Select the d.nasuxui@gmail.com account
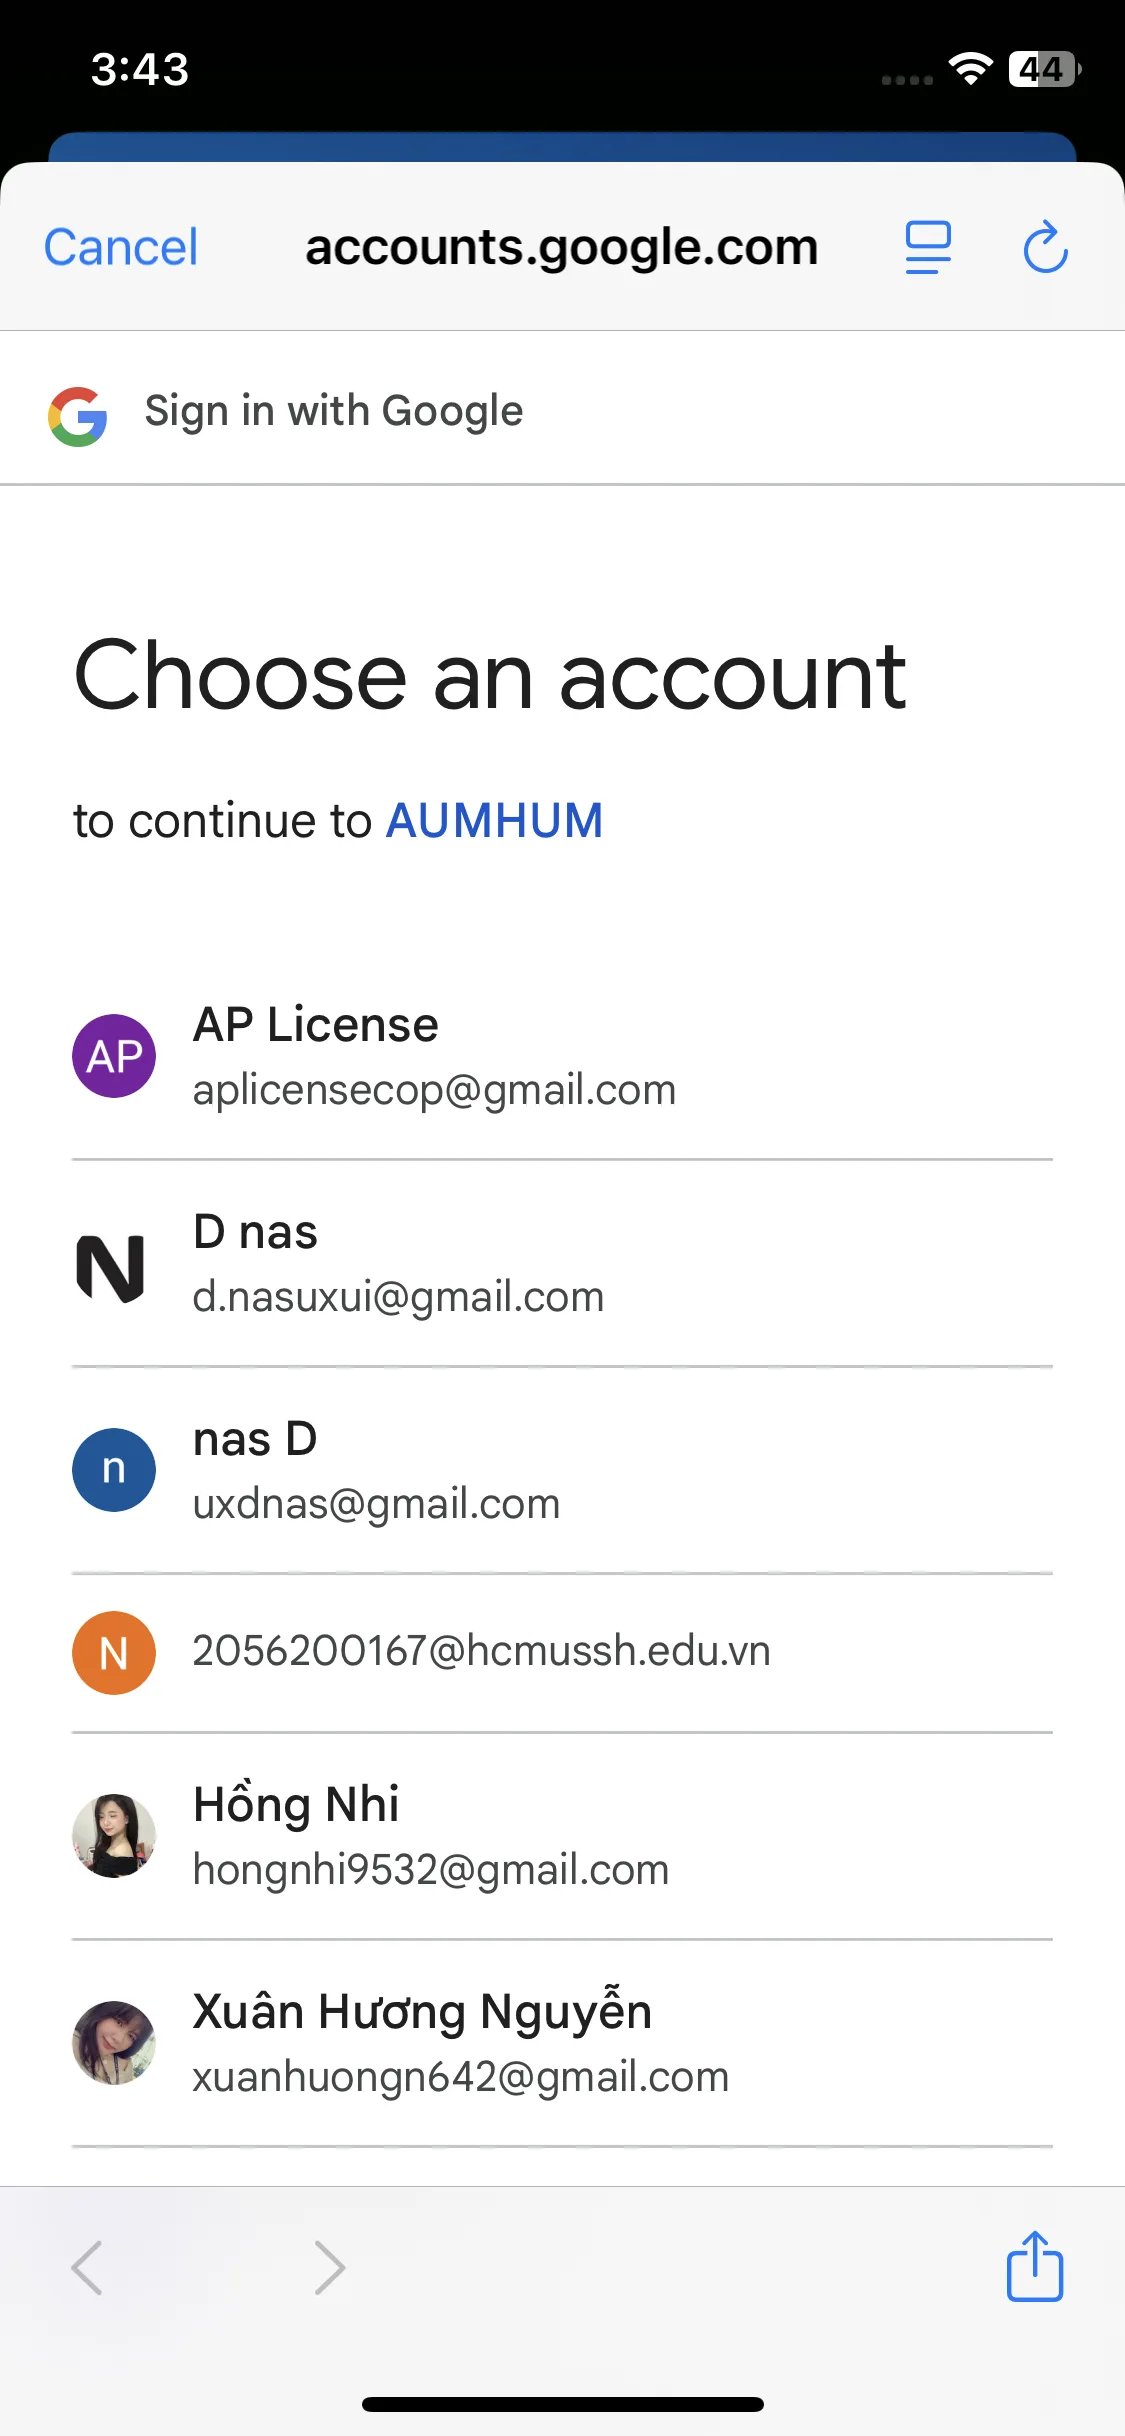Screen dimensions: 1125x2436 point(562,1264)
